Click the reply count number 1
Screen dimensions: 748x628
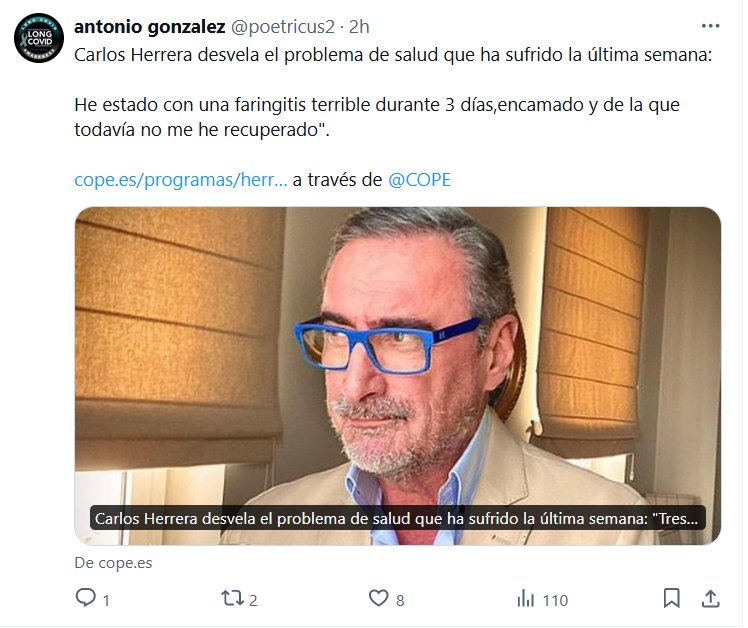[x=106, y=600]
